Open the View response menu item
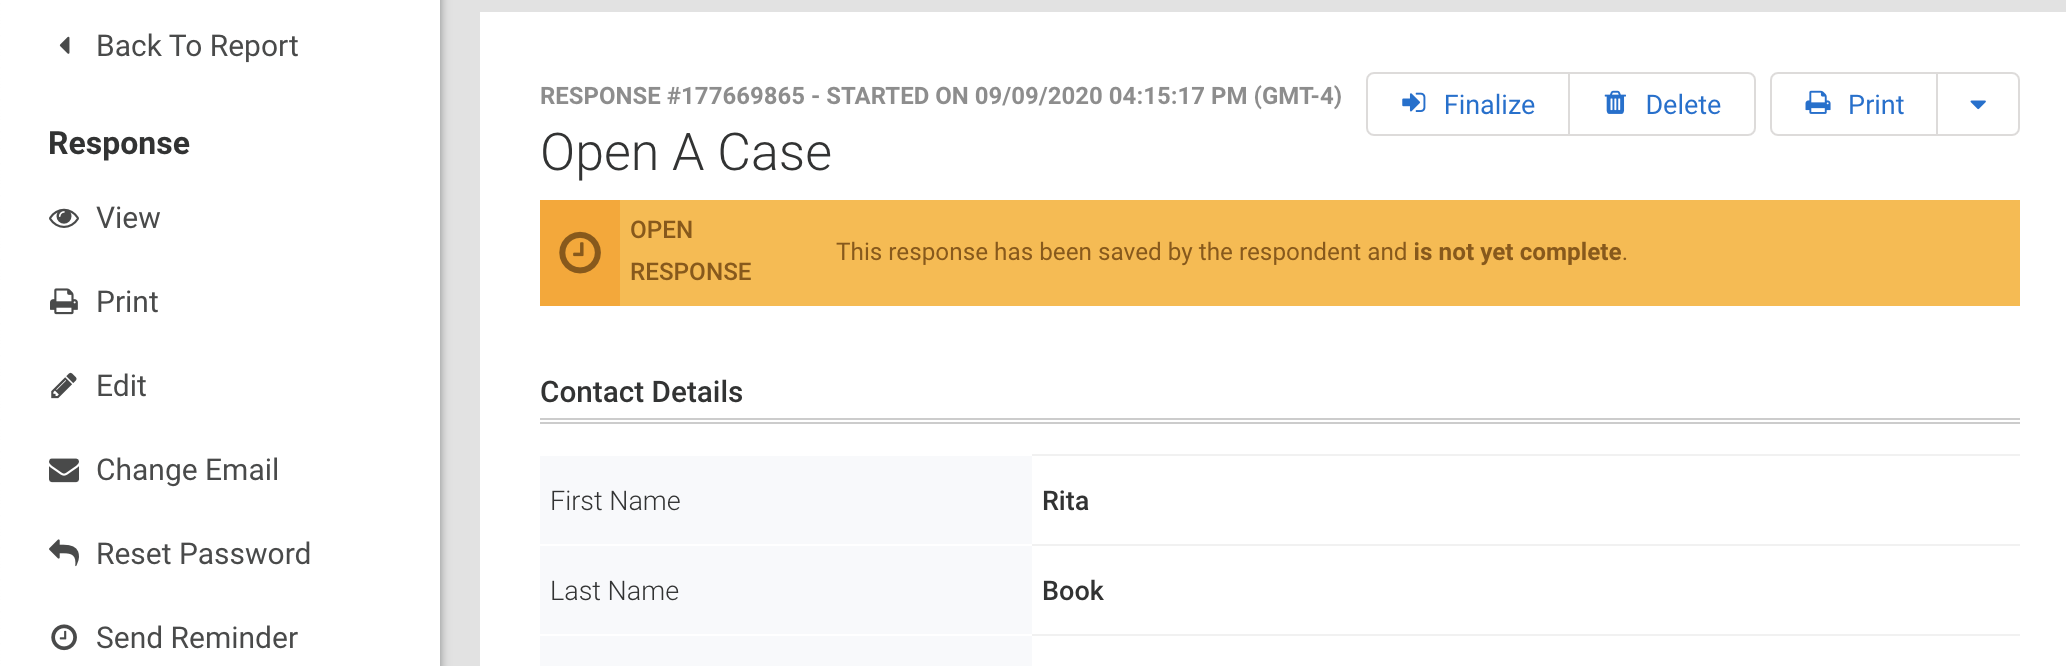This screenshot has width=2066, height=666. 128,218
